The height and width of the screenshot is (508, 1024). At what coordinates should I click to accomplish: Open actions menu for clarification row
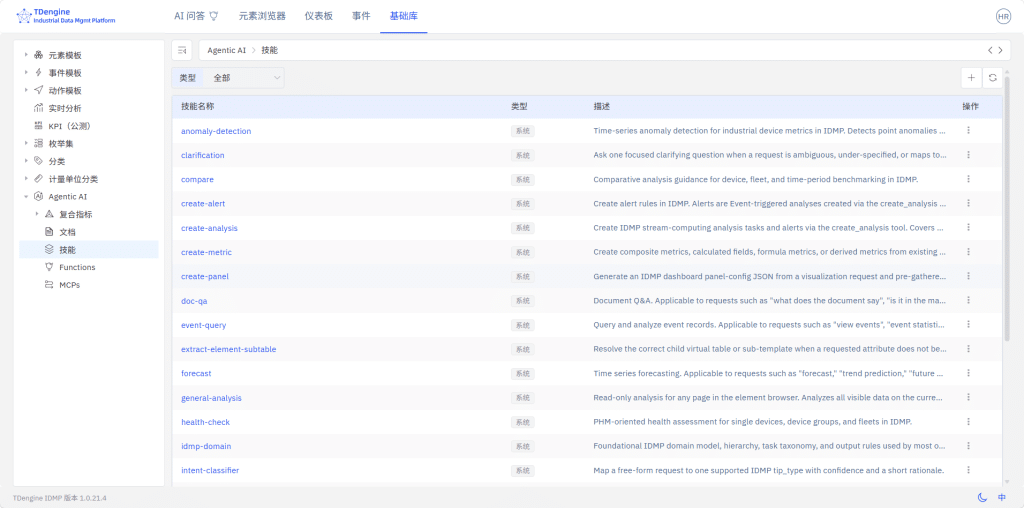[x=968, y=155]
